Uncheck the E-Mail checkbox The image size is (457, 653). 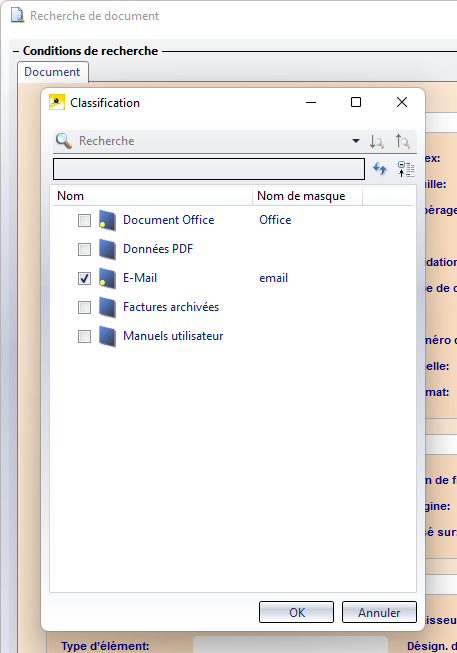[85, 278]
